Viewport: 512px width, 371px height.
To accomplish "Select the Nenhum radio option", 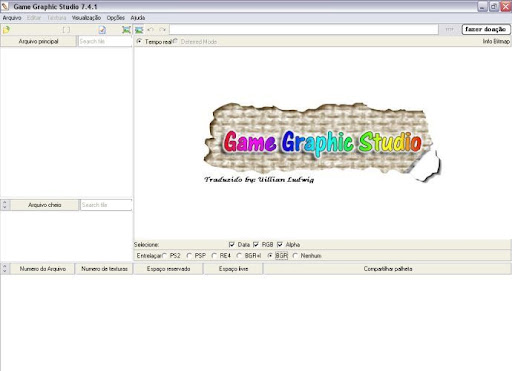I will click(x=295, y=256).
